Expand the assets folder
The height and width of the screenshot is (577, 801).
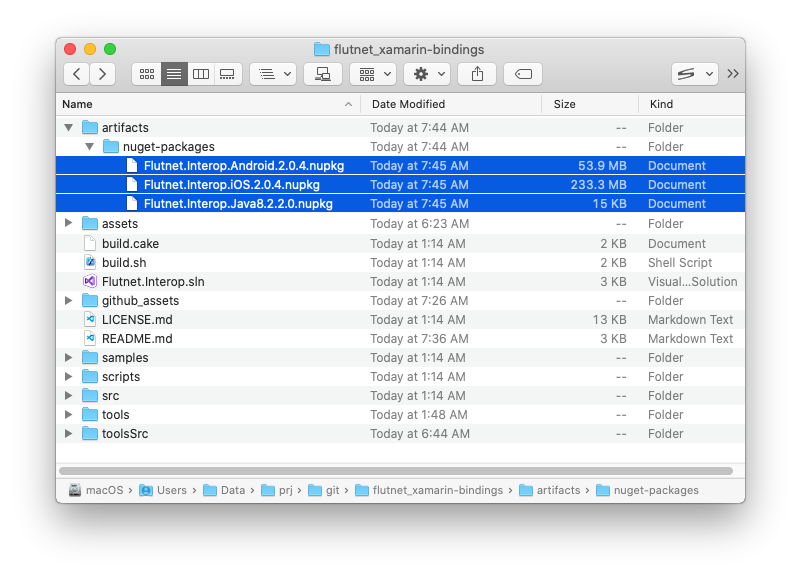68,223
